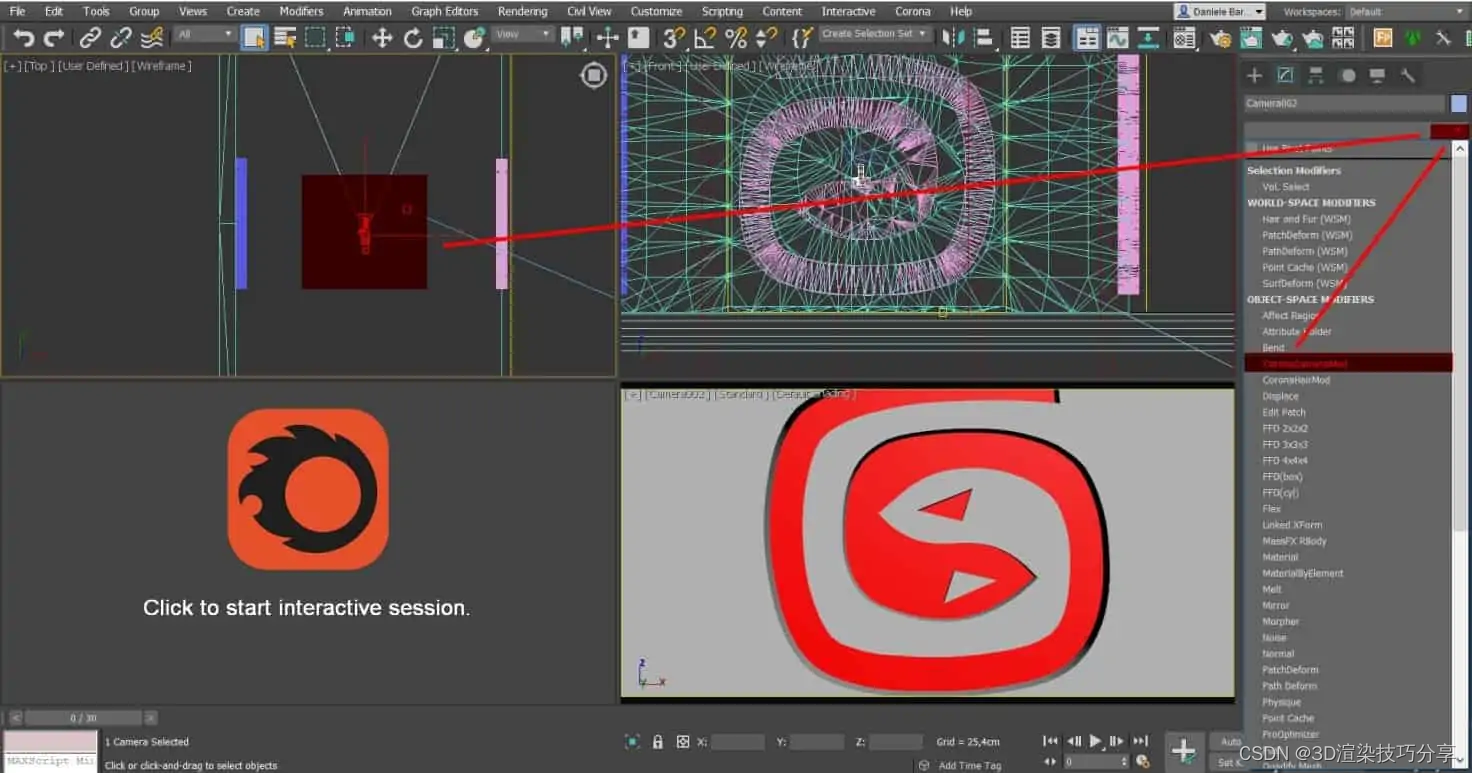Choose FFD 4x4x4 from modifier list
This screenshot has width=1472, height=773.
point(1285,461)
